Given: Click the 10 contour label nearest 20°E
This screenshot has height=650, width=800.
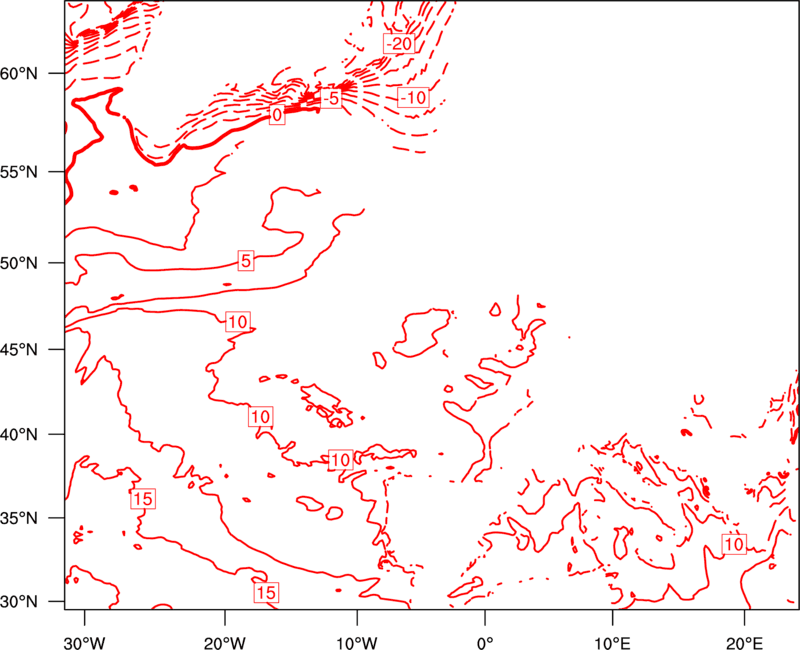Looking at the screenshot, I should (x=734, y=544).
